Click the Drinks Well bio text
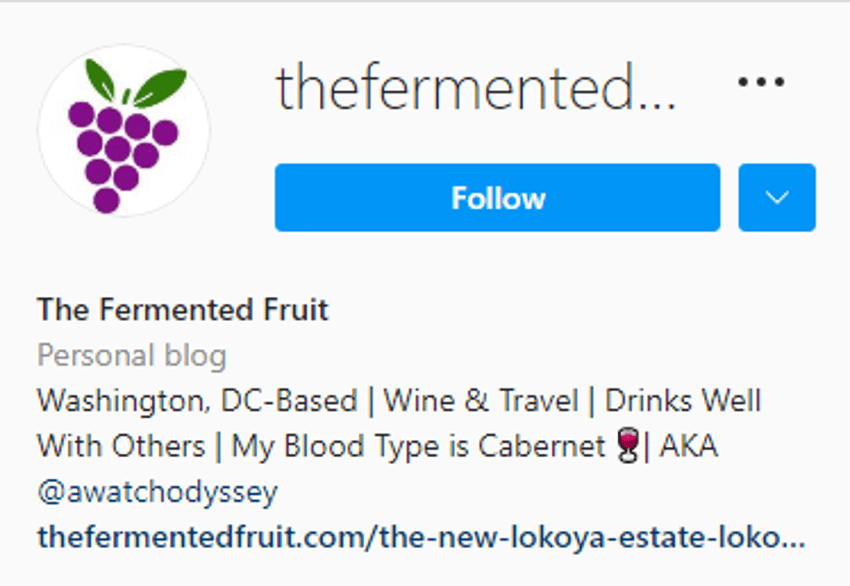This screenshot has width=850, height=586. (683, 401)
